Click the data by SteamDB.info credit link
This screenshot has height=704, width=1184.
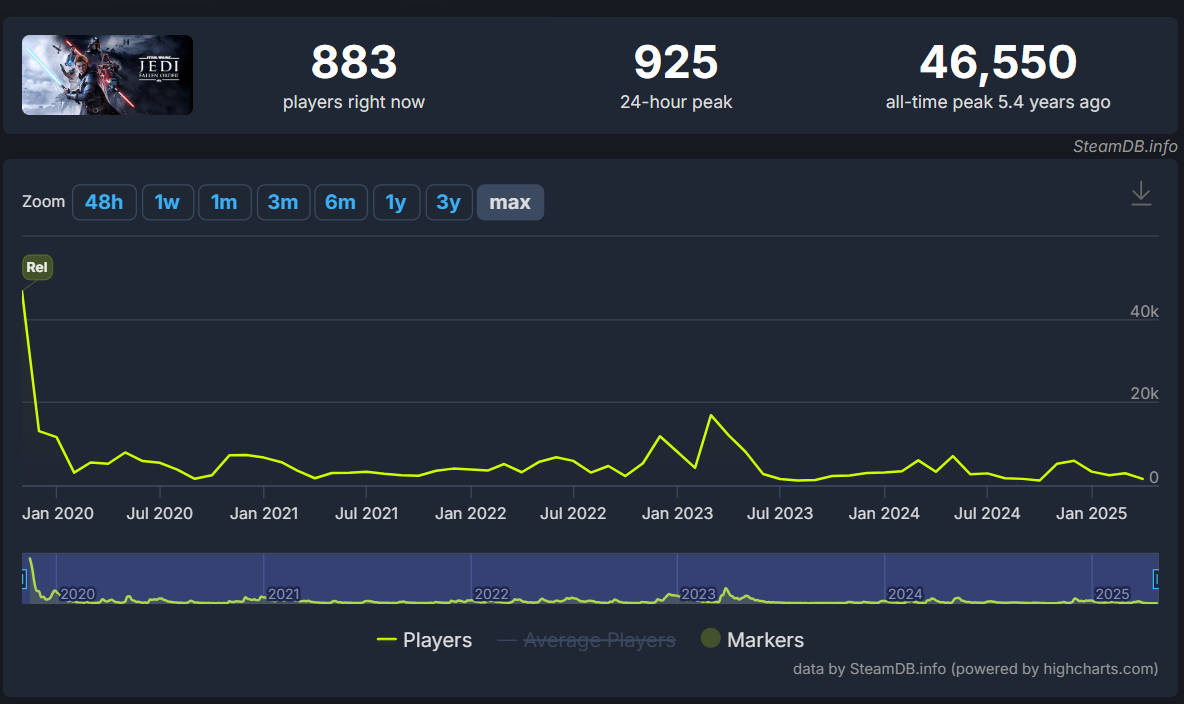pos(975,668)
